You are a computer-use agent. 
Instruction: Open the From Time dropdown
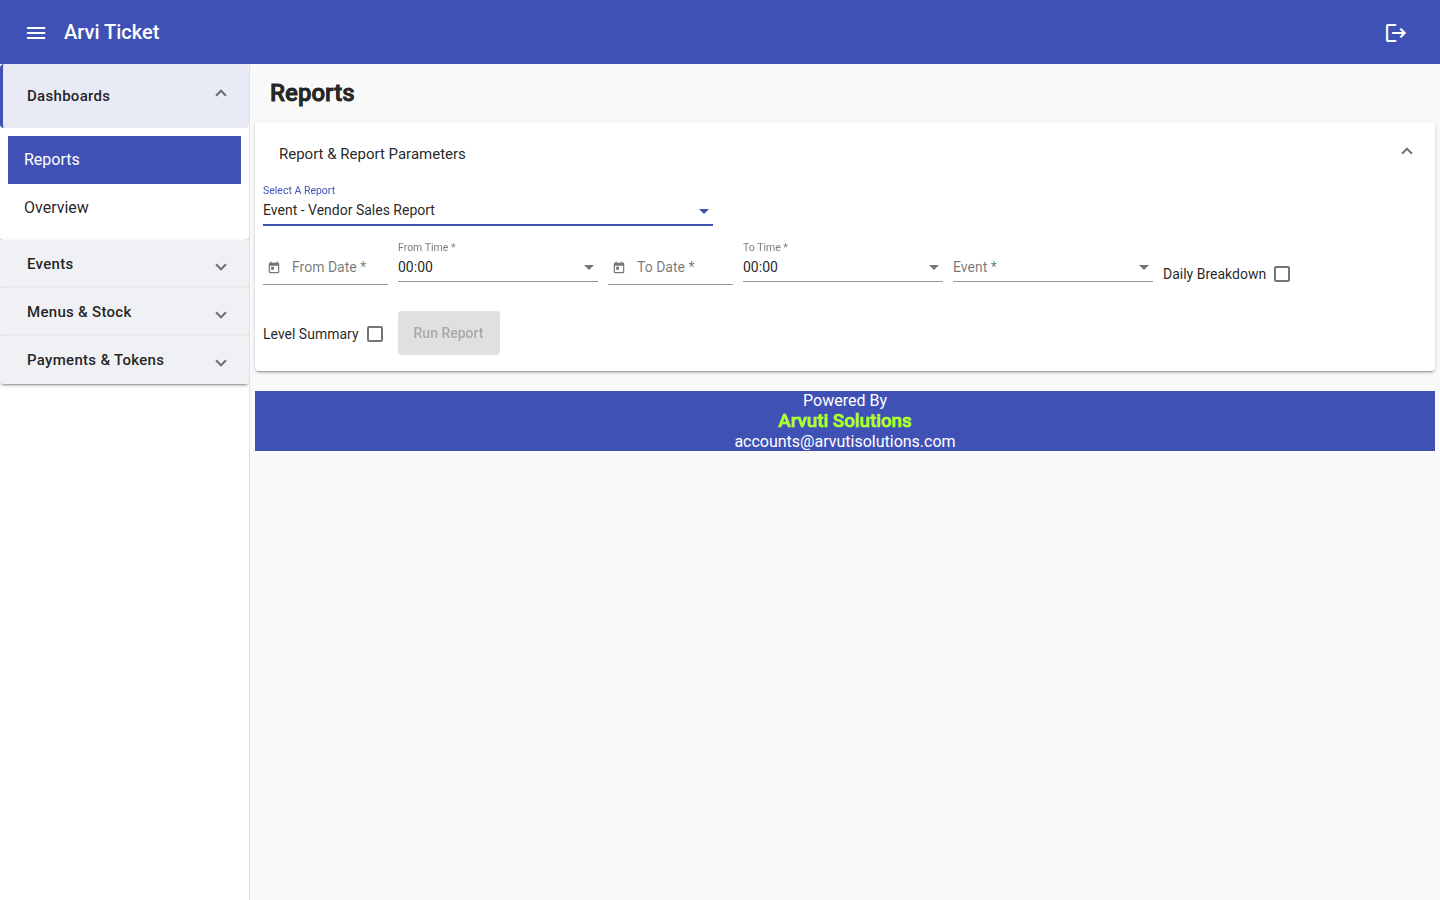[x=498, y=267]
